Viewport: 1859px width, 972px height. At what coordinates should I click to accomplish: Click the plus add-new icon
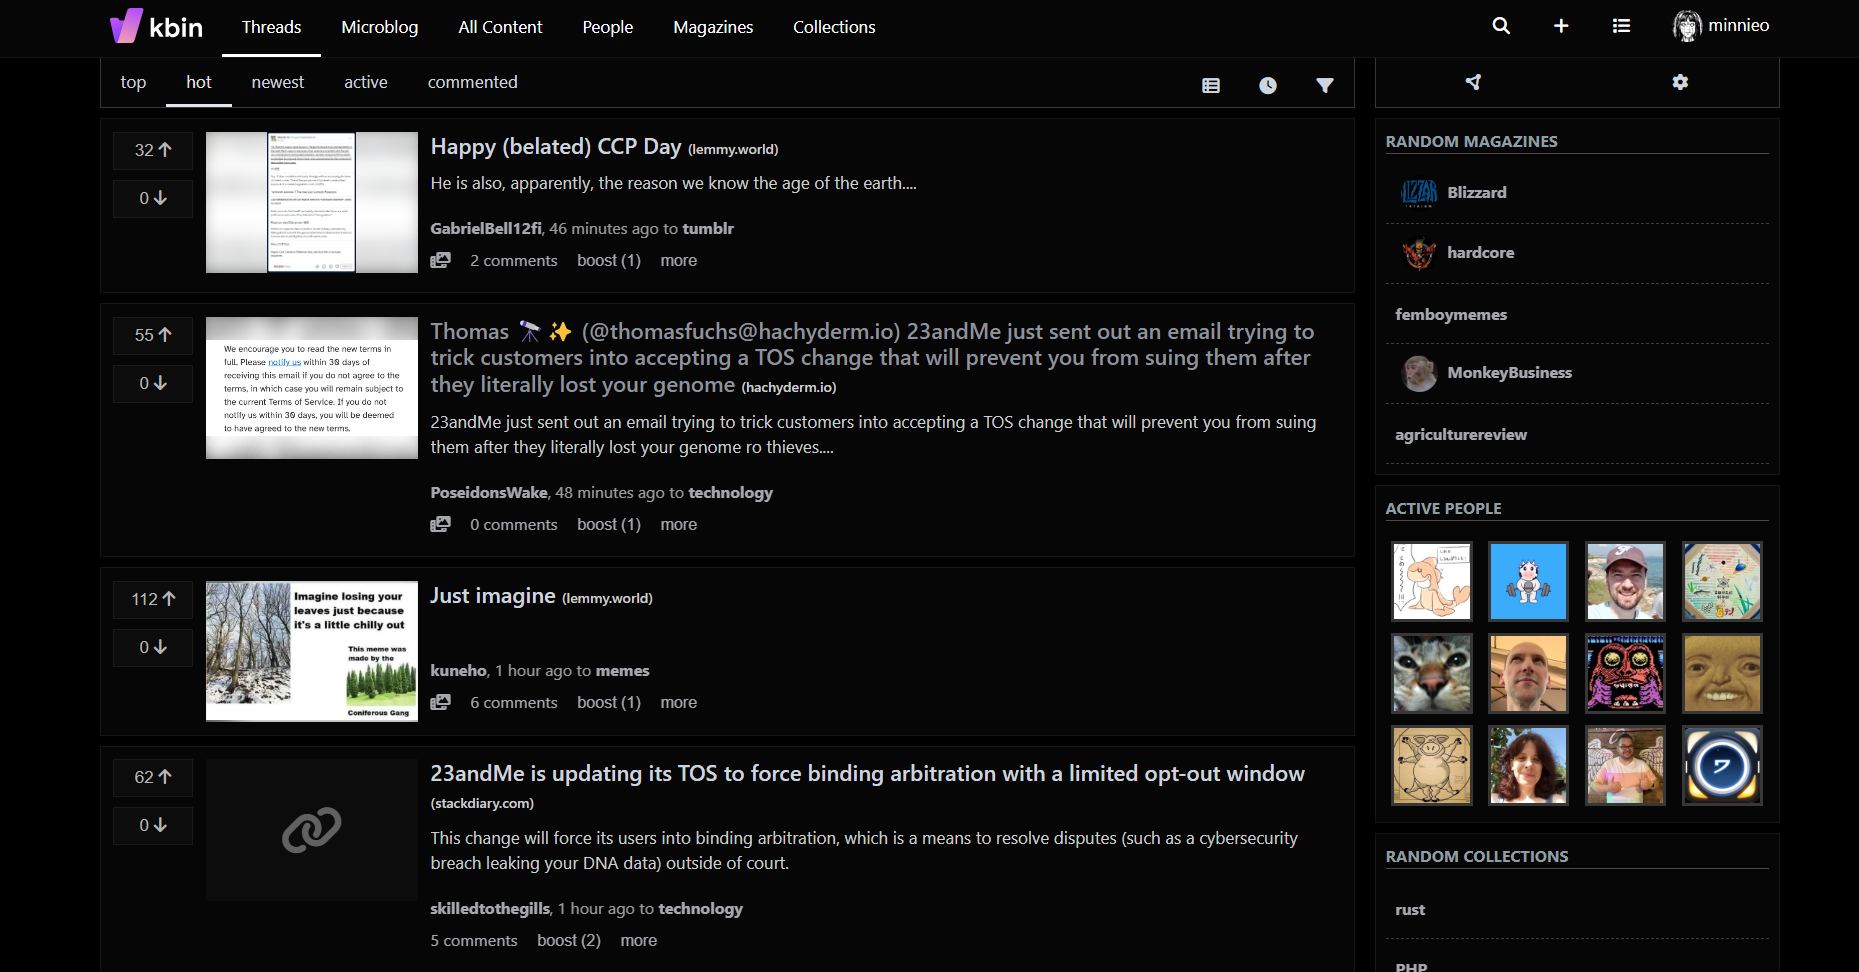[x=1561, y=26]
